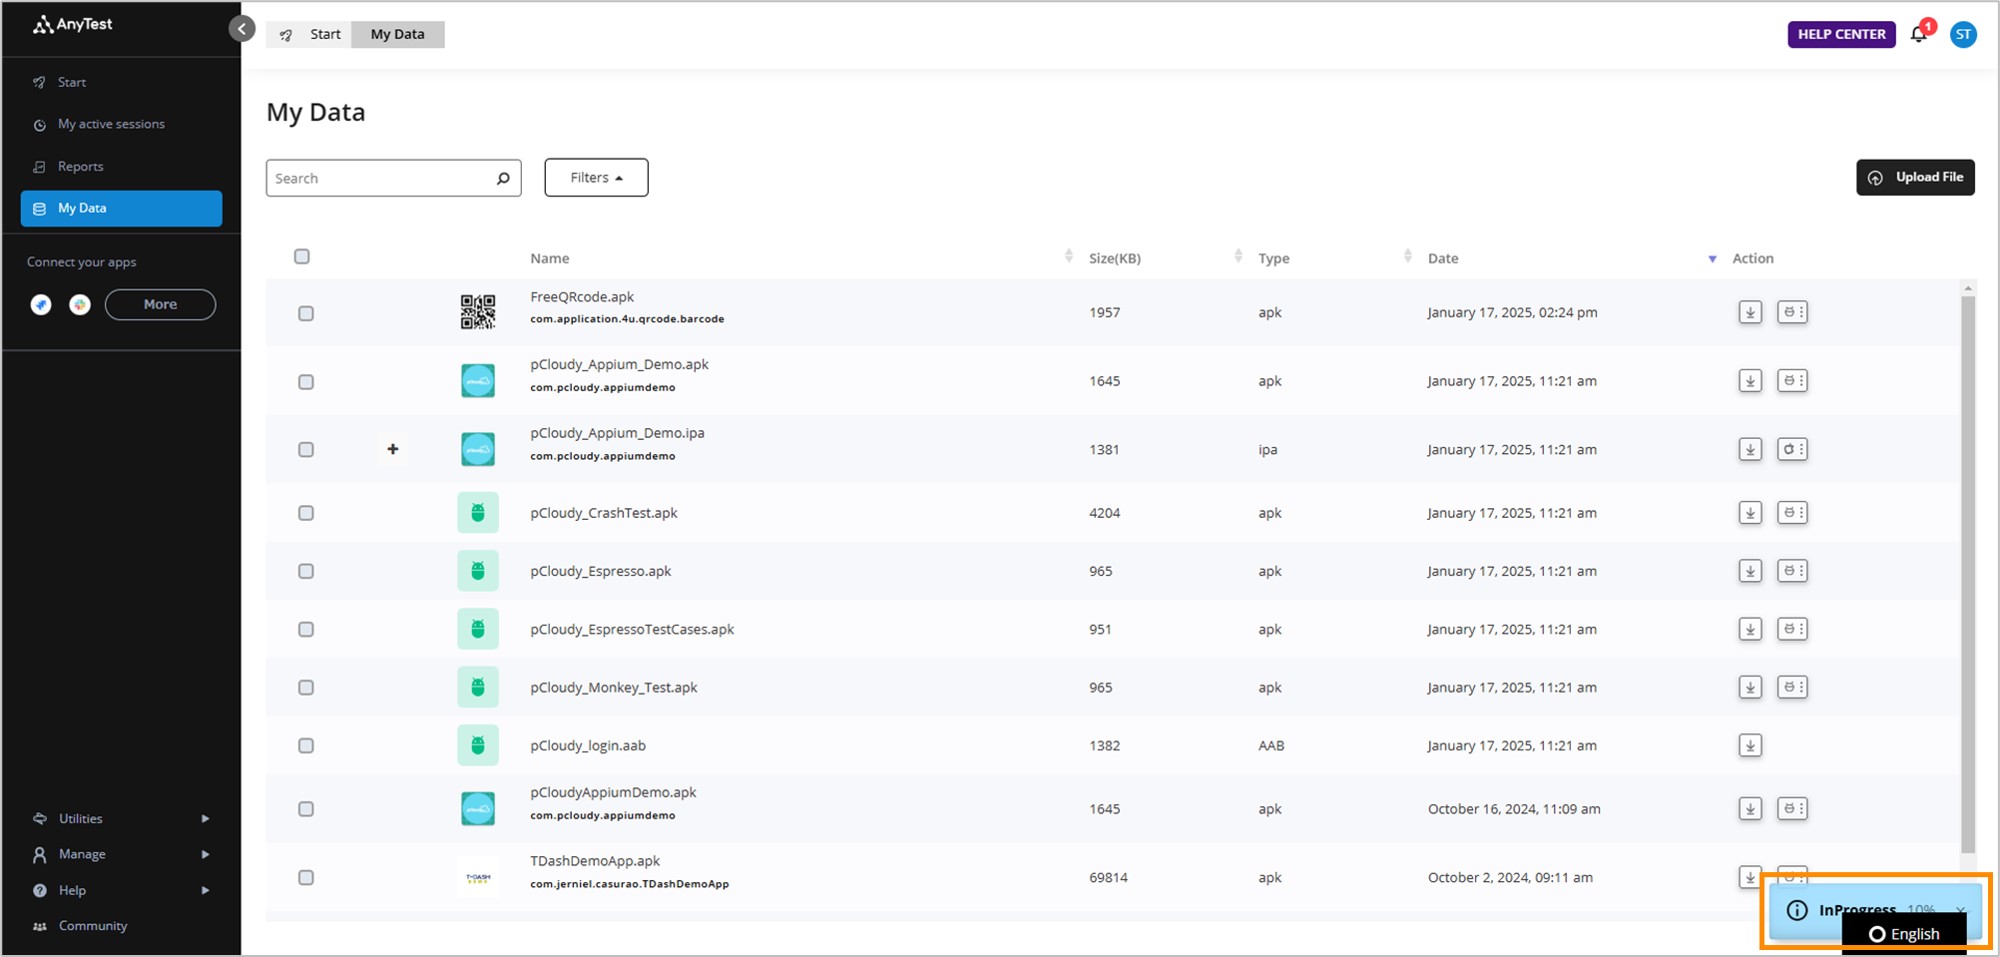Select the pCloudy_Appium_Demo.apk checkbox

[x=306, y=382]
